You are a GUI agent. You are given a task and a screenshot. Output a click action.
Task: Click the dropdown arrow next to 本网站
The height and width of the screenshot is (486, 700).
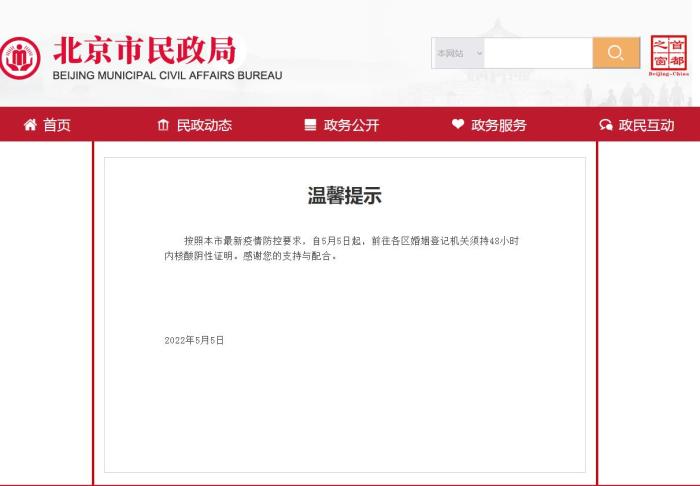click(x=479, y=53)
